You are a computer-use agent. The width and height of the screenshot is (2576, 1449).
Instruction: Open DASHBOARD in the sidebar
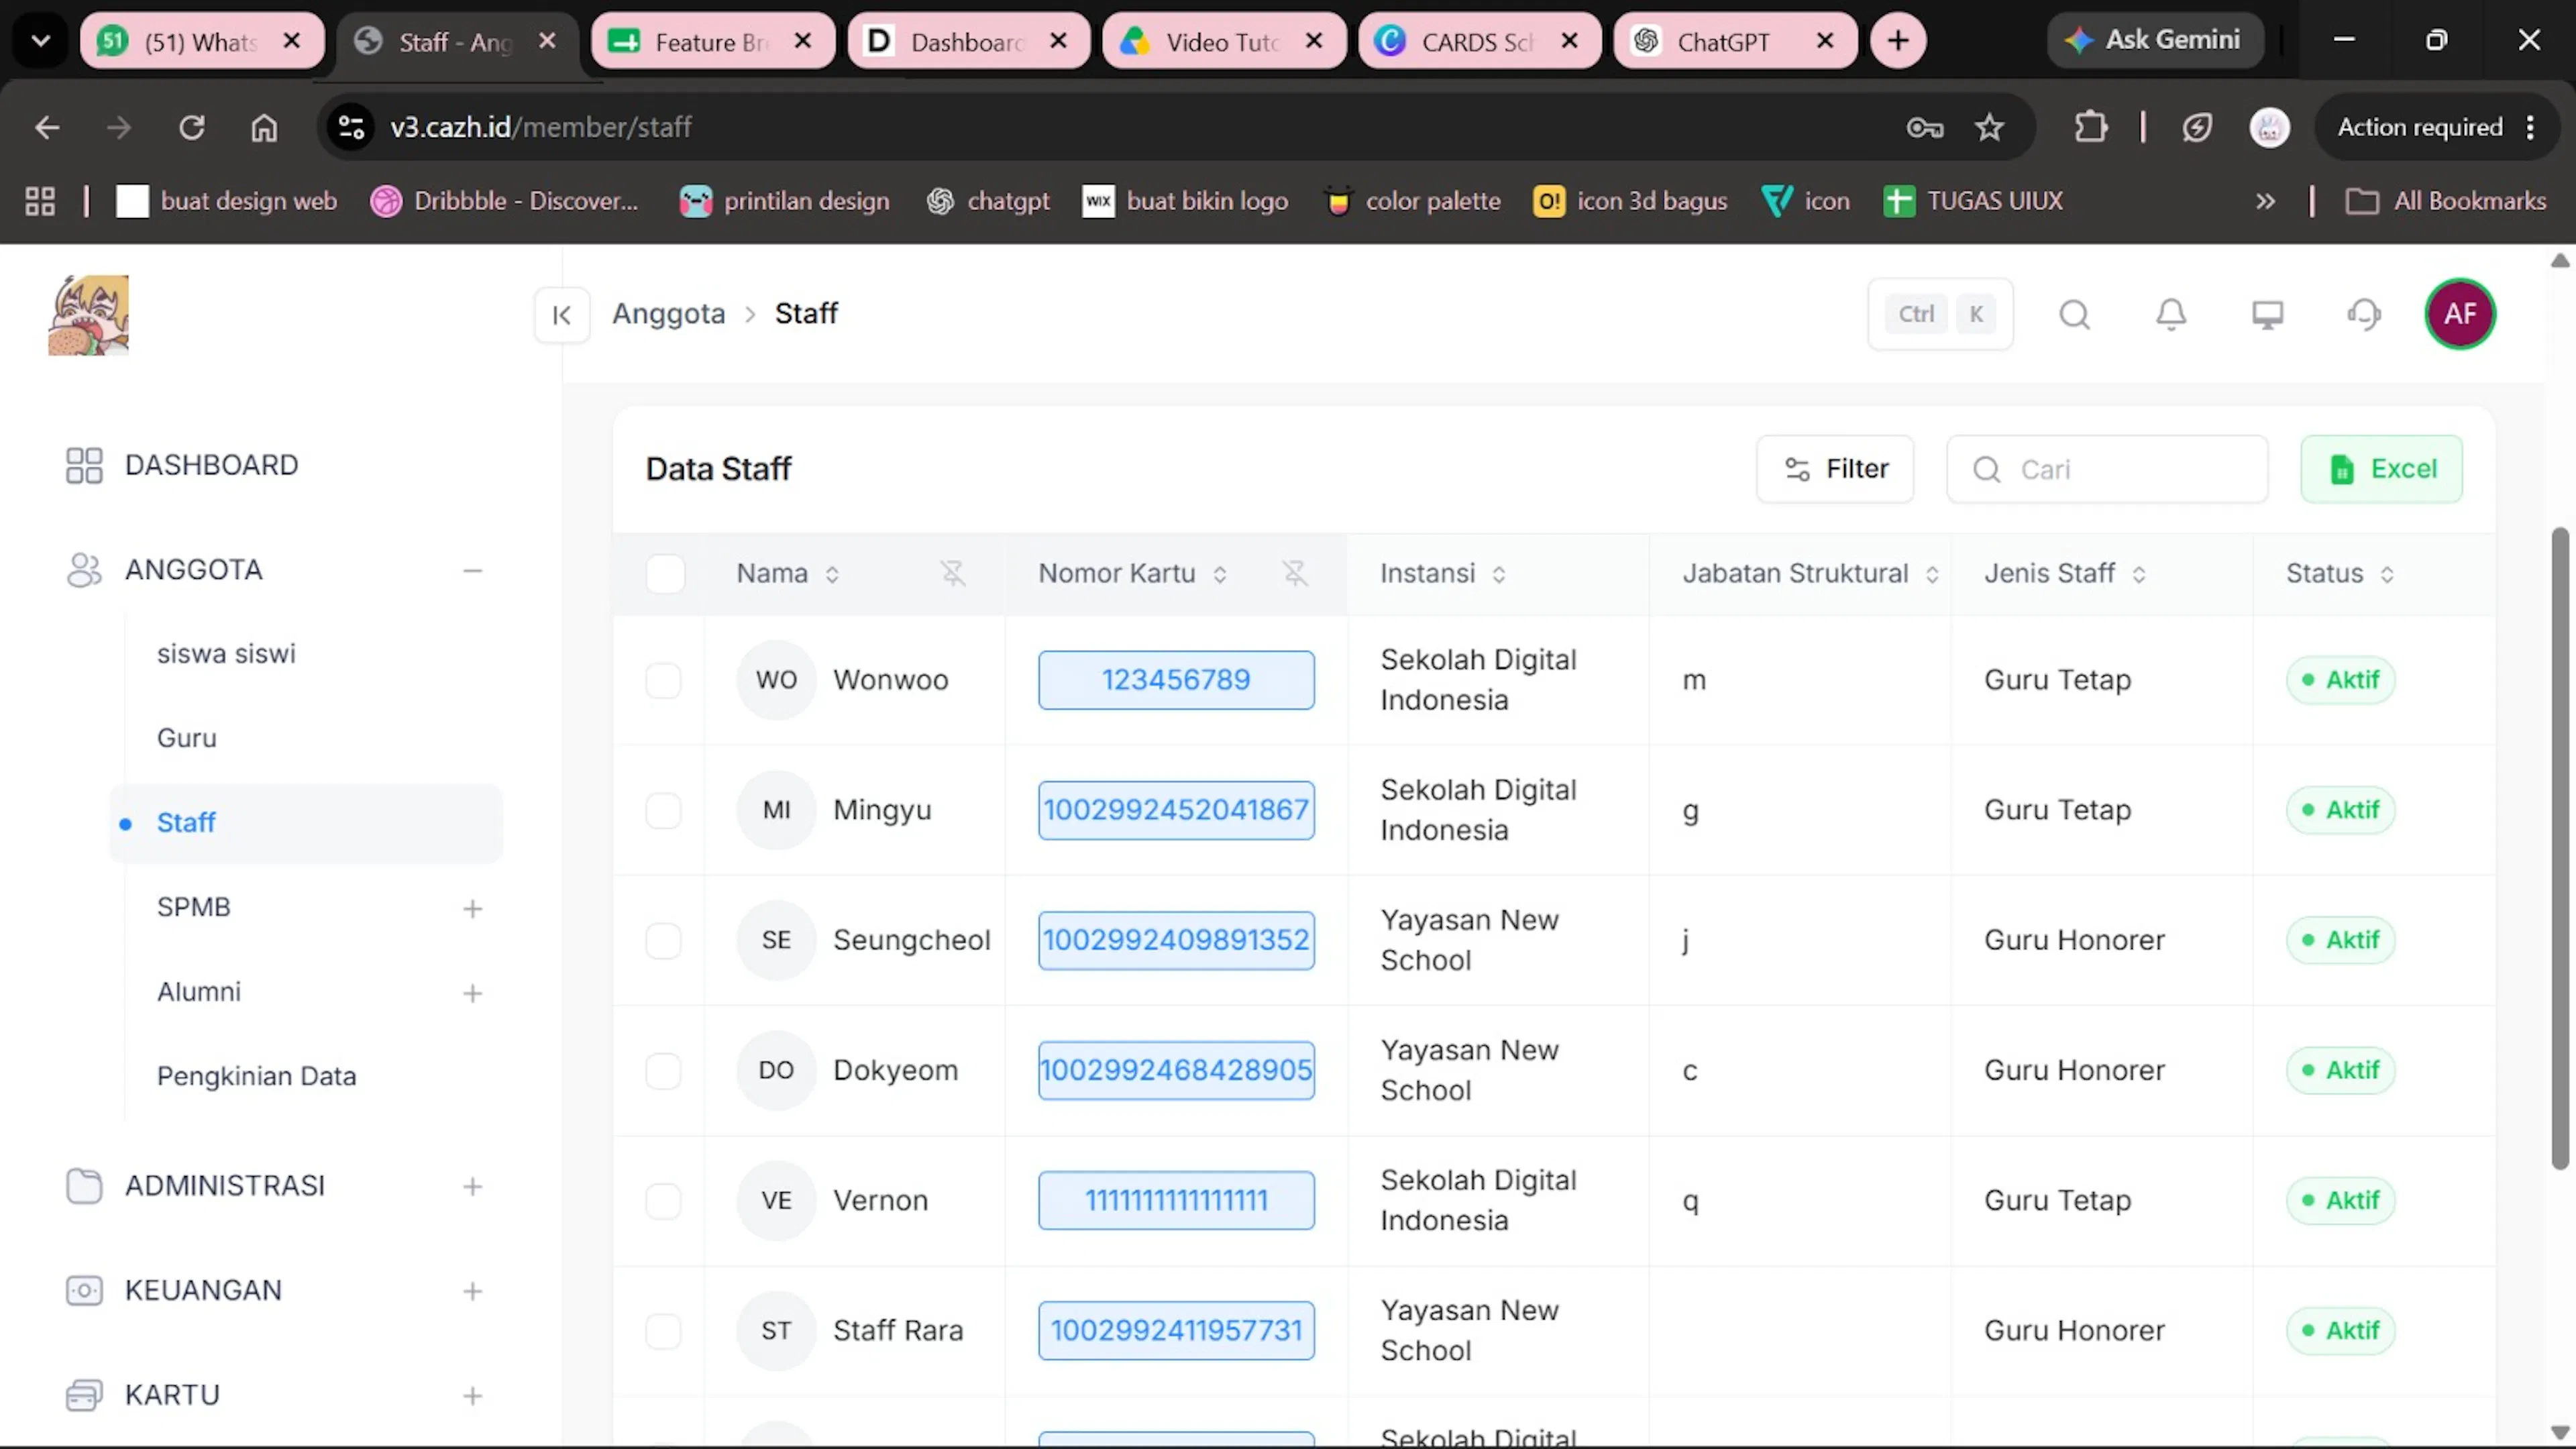(211, 465)
